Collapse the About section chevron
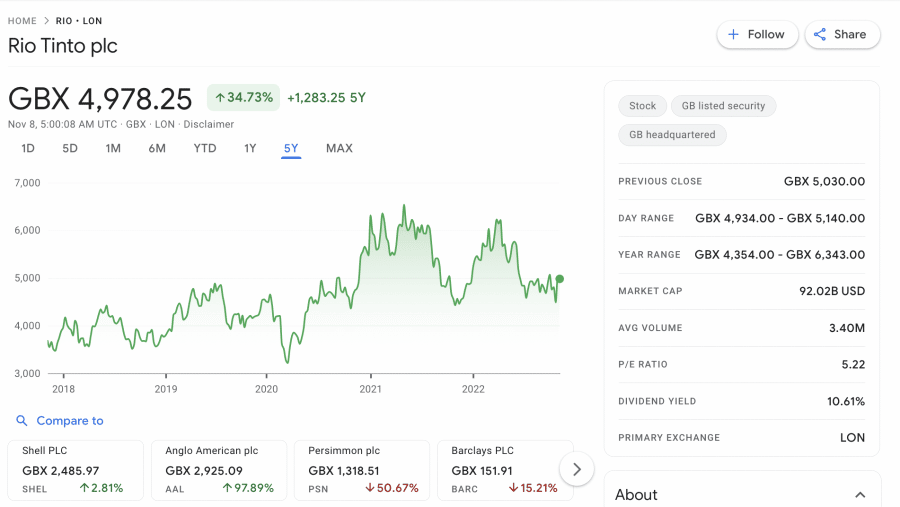The height and width of the screenshot is (507, 900). click(x=859, y=495)
